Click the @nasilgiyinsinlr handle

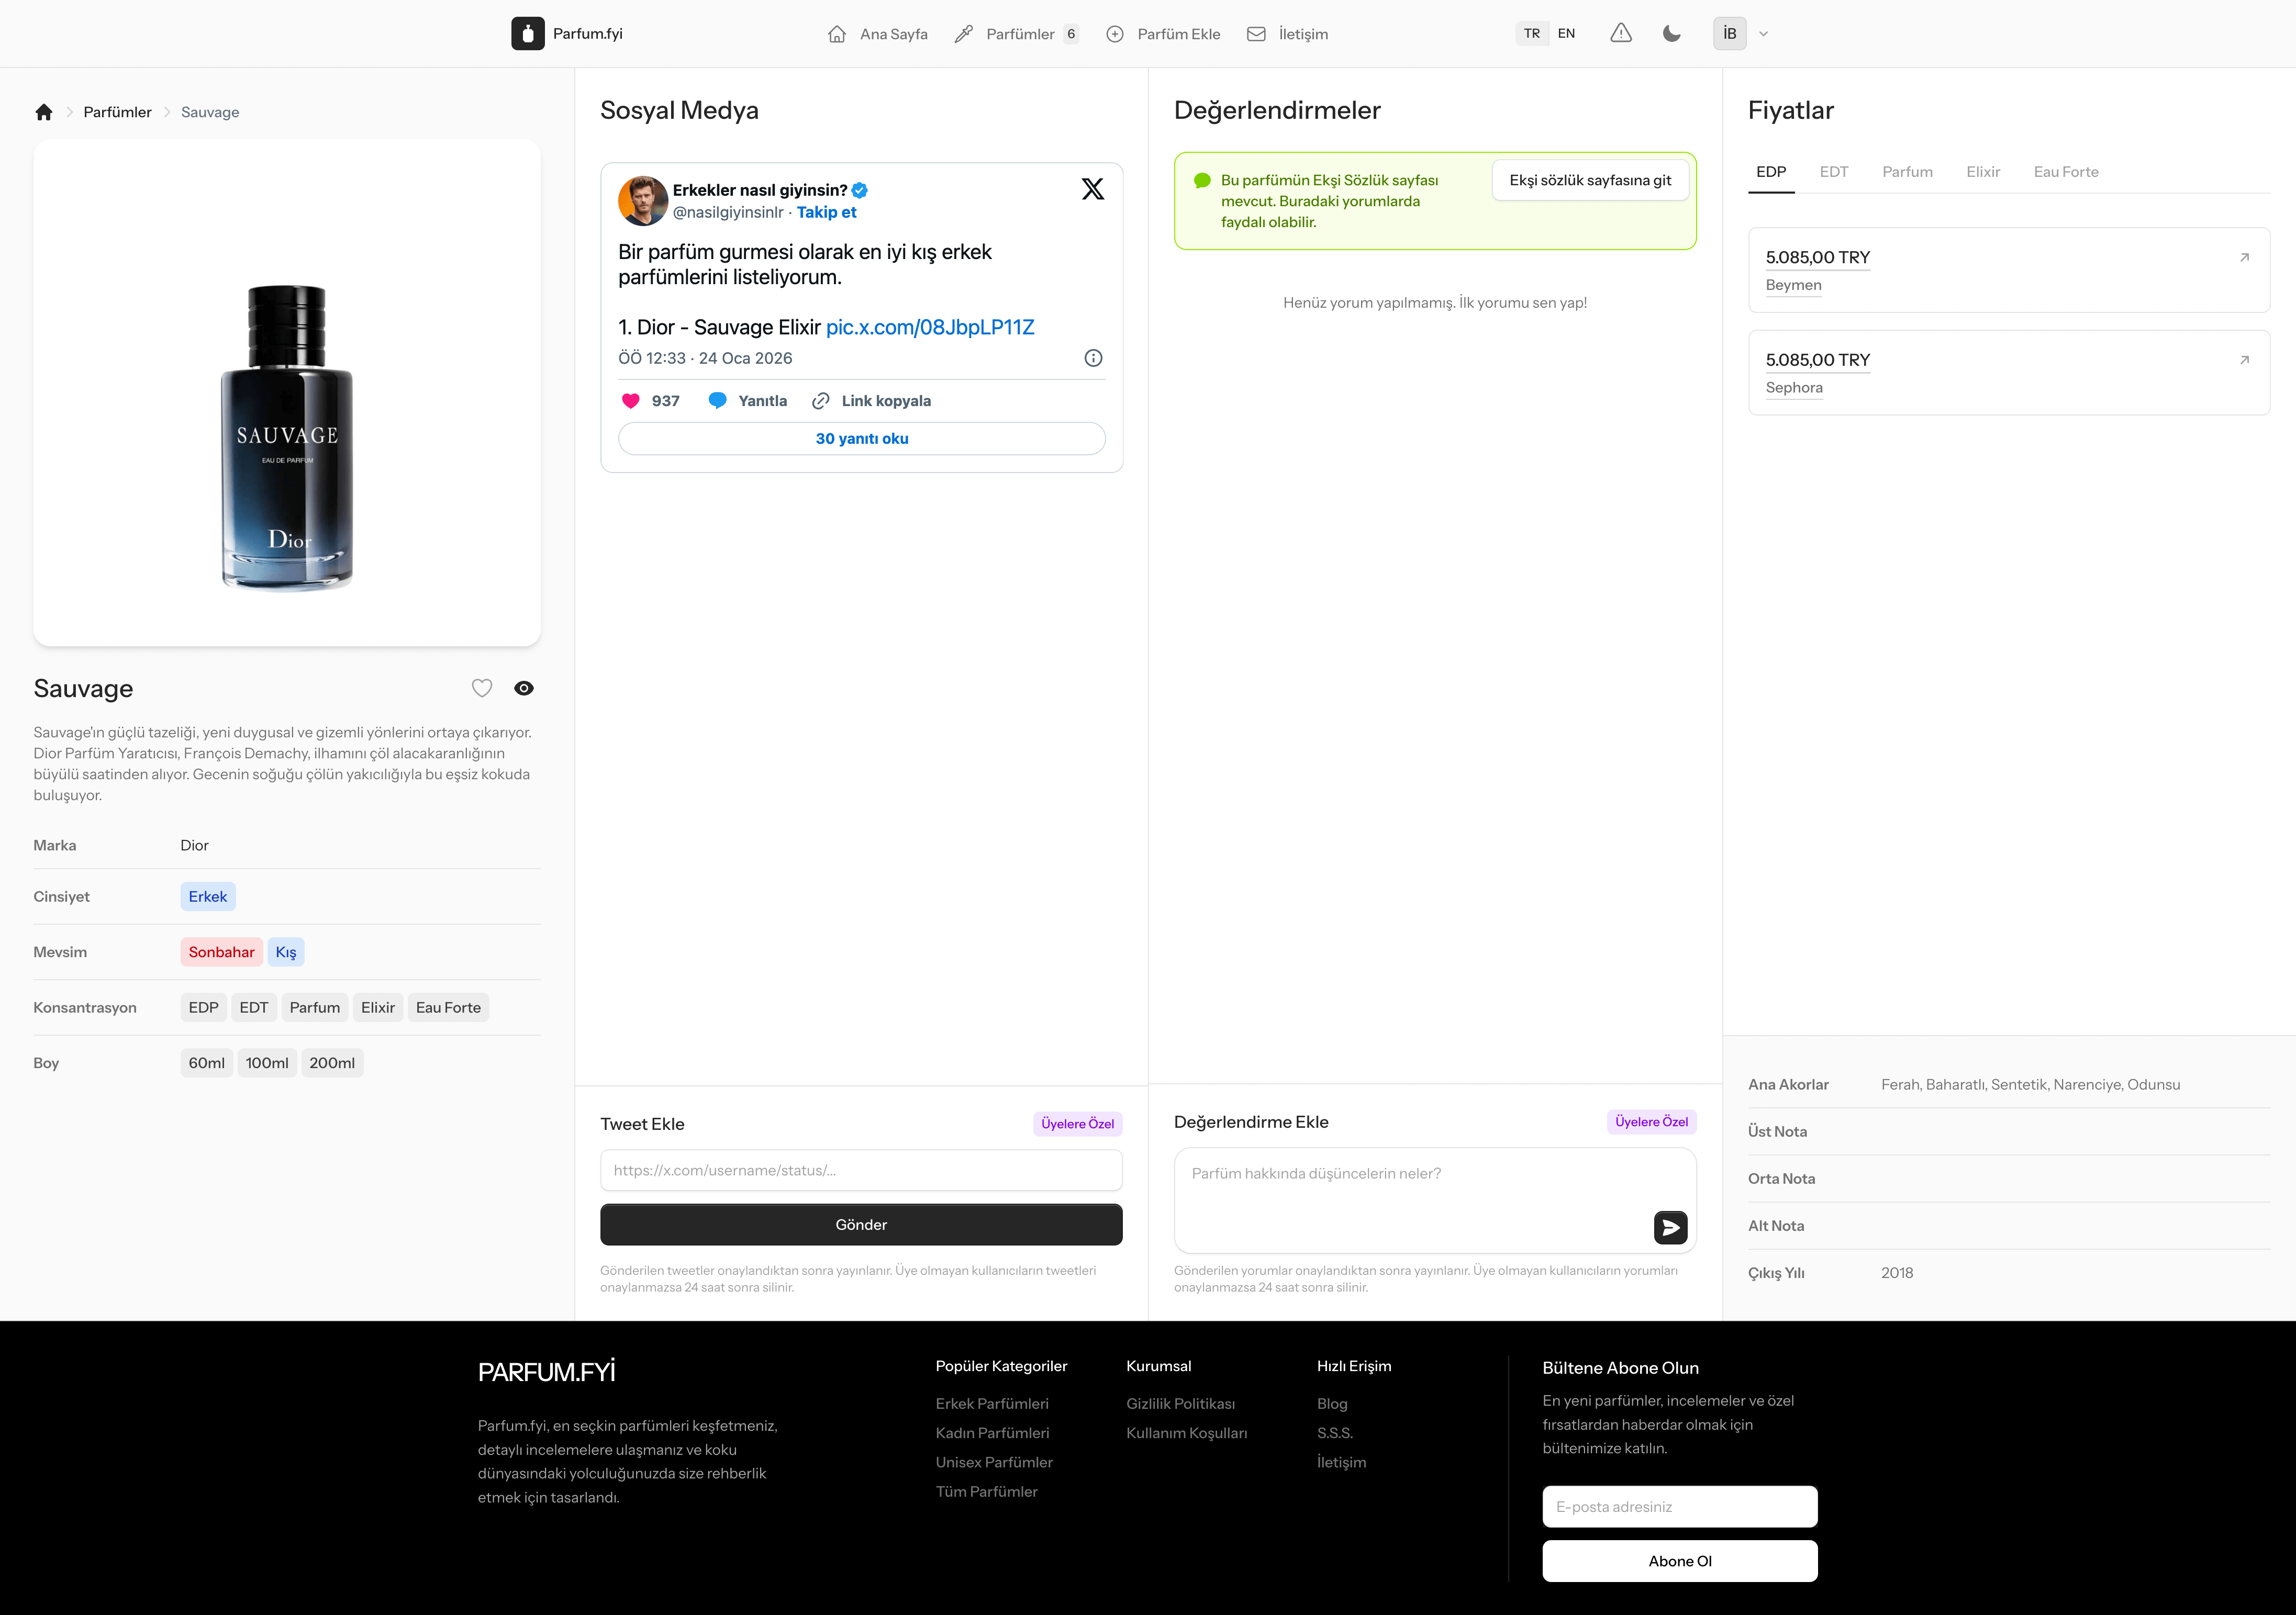point(728,212)
